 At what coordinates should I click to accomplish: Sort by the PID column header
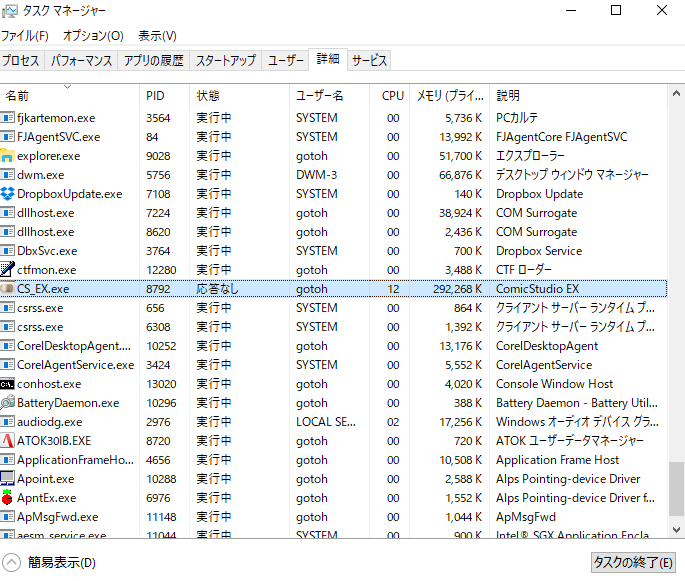164,96
